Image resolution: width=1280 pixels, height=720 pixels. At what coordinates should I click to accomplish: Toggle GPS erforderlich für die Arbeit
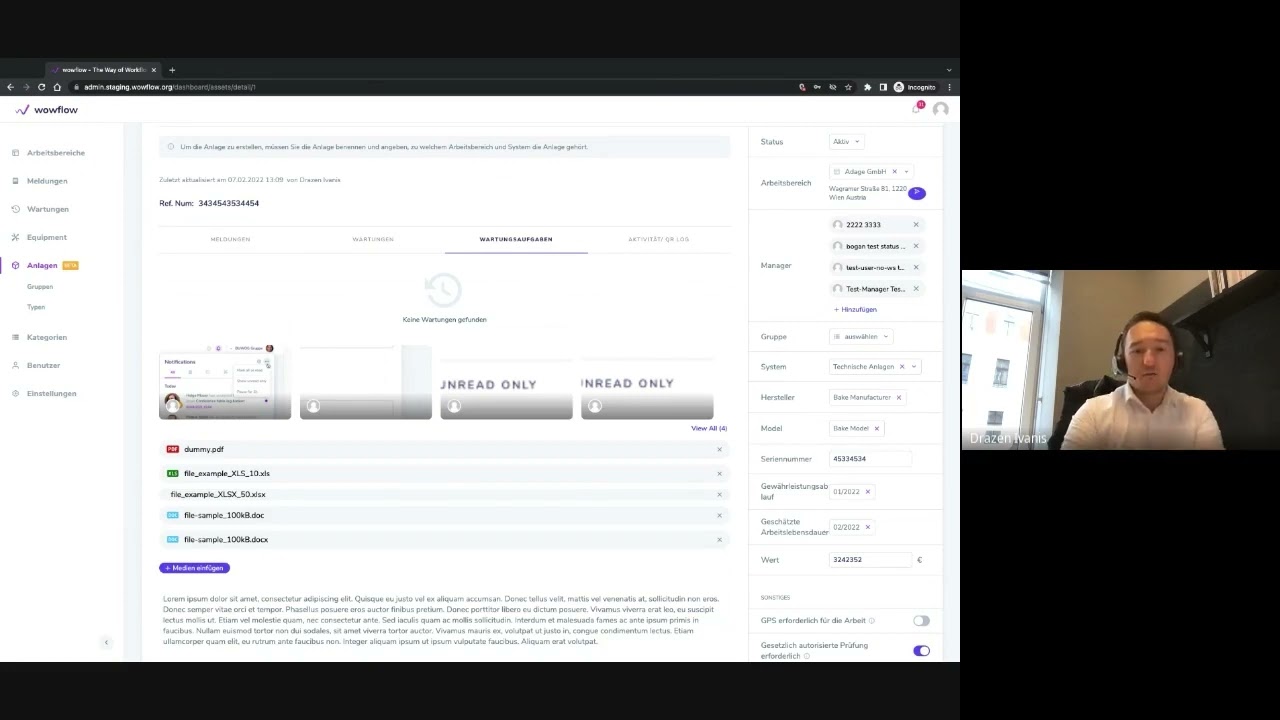click(x=921, y=621)
